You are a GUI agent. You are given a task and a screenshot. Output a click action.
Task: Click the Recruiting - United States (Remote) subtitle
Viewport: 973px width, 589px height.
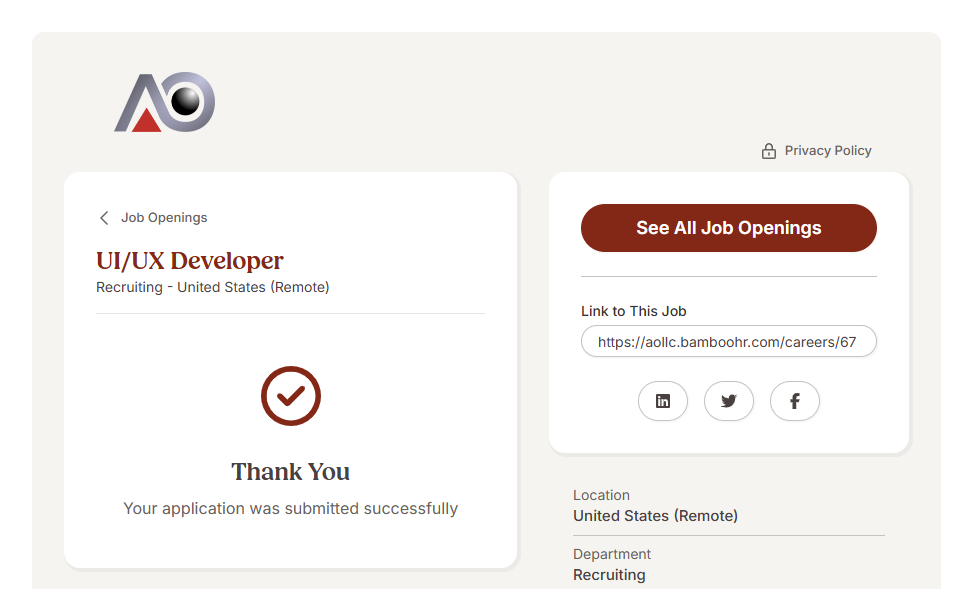212,287
